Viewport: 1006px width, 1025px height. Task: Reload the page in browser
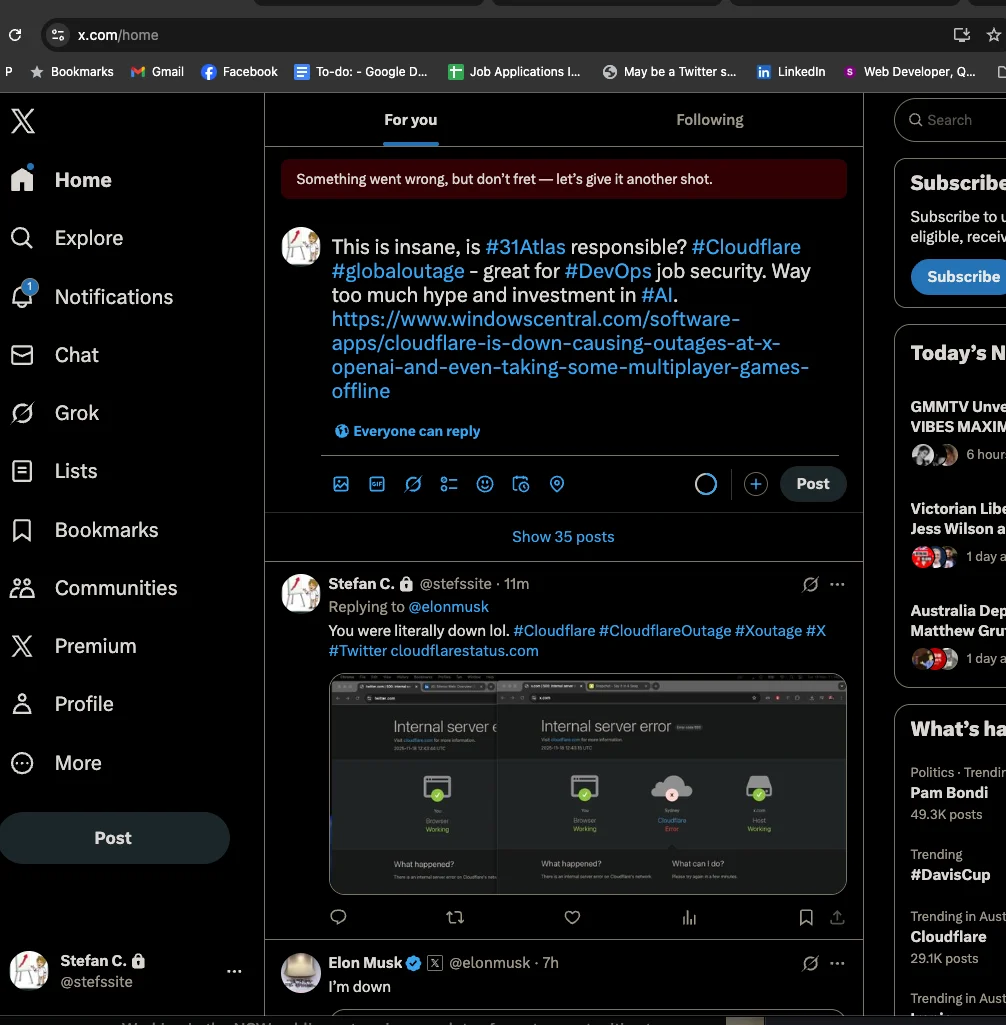point(15,35)
